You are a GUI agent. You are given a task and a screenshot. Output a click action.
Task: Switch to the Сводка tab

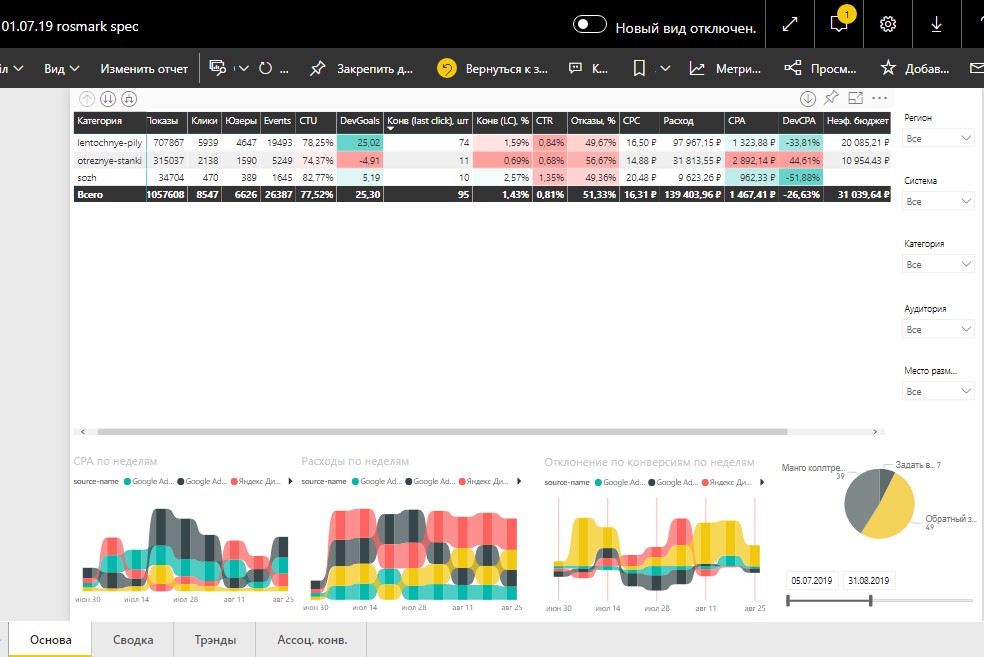[133, 639]
